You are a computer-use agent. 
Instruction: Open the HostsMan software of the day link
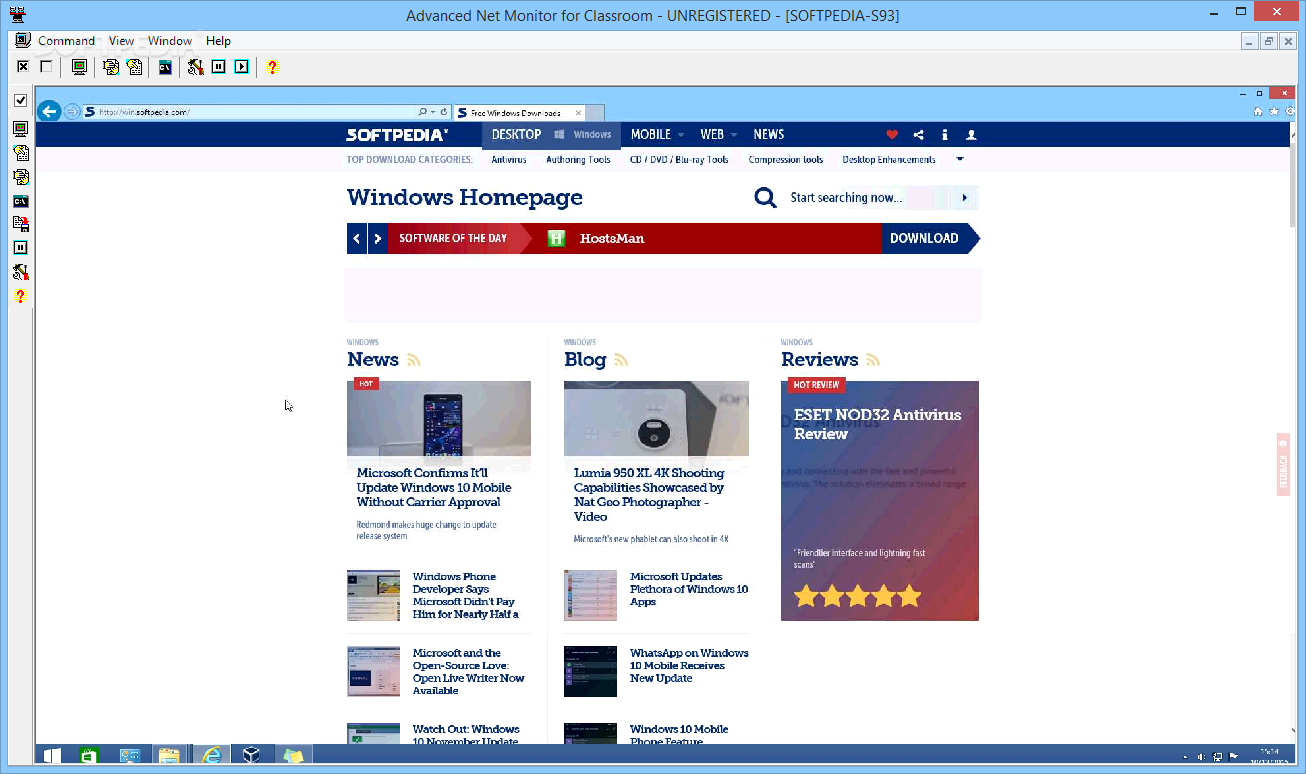click(x=612, y=239)
